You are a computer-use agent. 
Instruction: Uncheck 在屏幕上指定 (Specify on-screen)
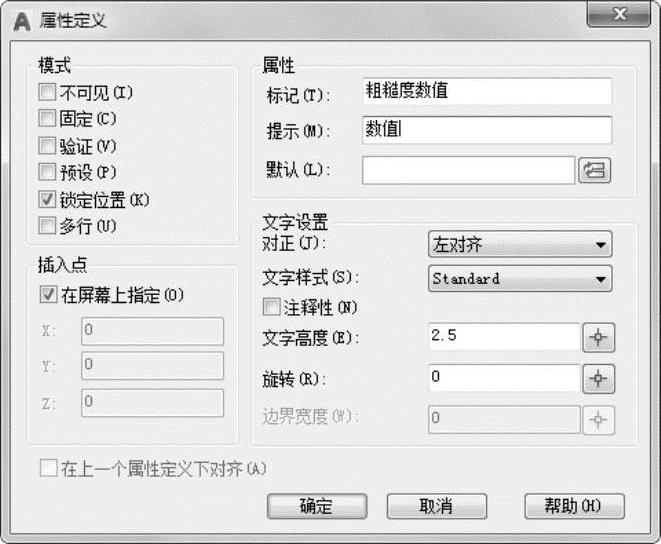click(47, 295)
